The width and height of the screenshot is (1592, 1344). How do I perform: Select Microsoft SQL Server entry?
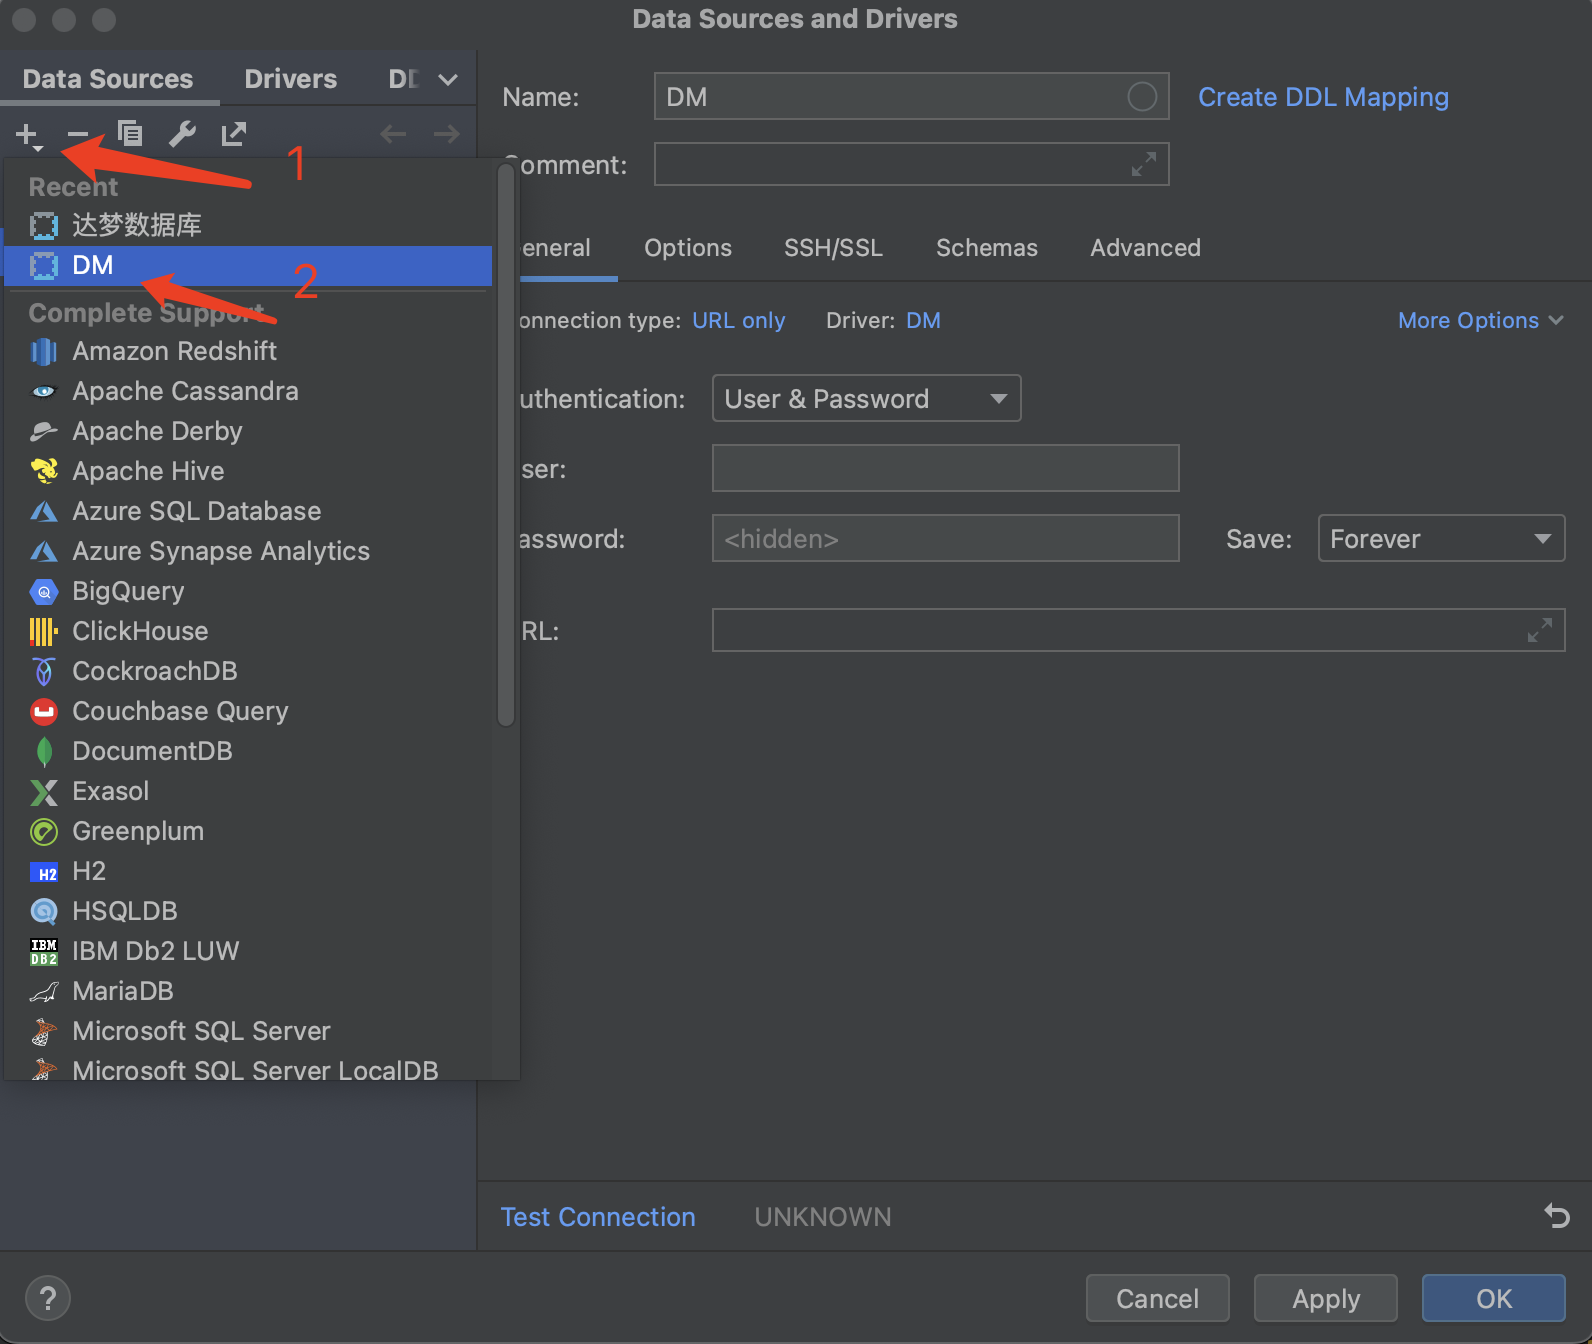coord(248,1031)
